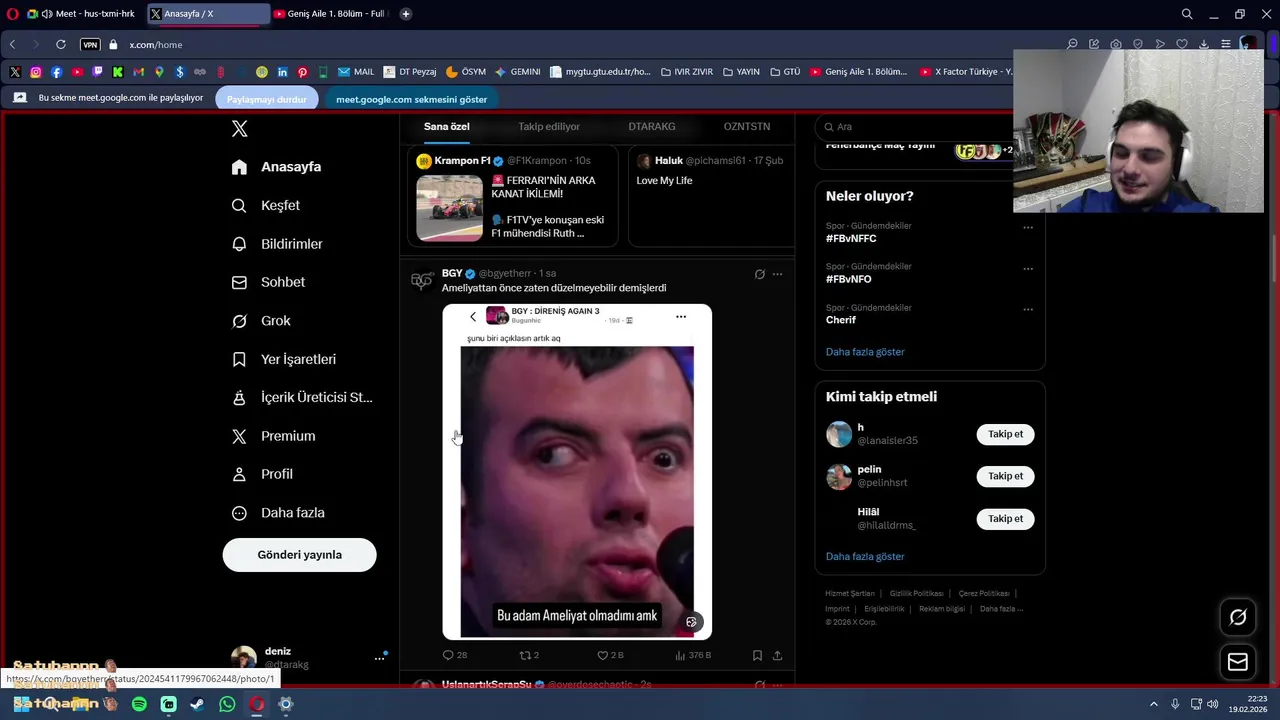This screenshot has height=720, width=1280.
Task: Open Premium in sidebar
Action: tap(273, 436)
